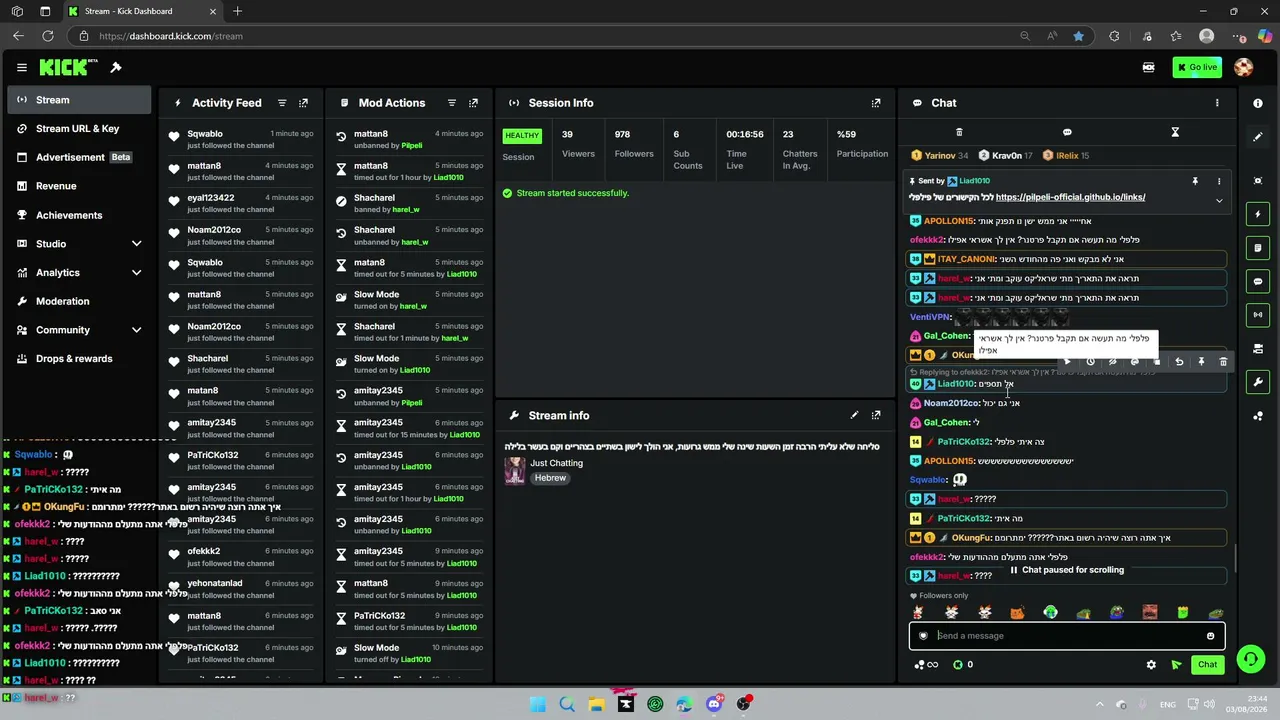Image resolution: width=1280 pixels, height=720 pixels.
Task: Unpin the pinned message from Liad1010
Action: tap(1195, 182)
